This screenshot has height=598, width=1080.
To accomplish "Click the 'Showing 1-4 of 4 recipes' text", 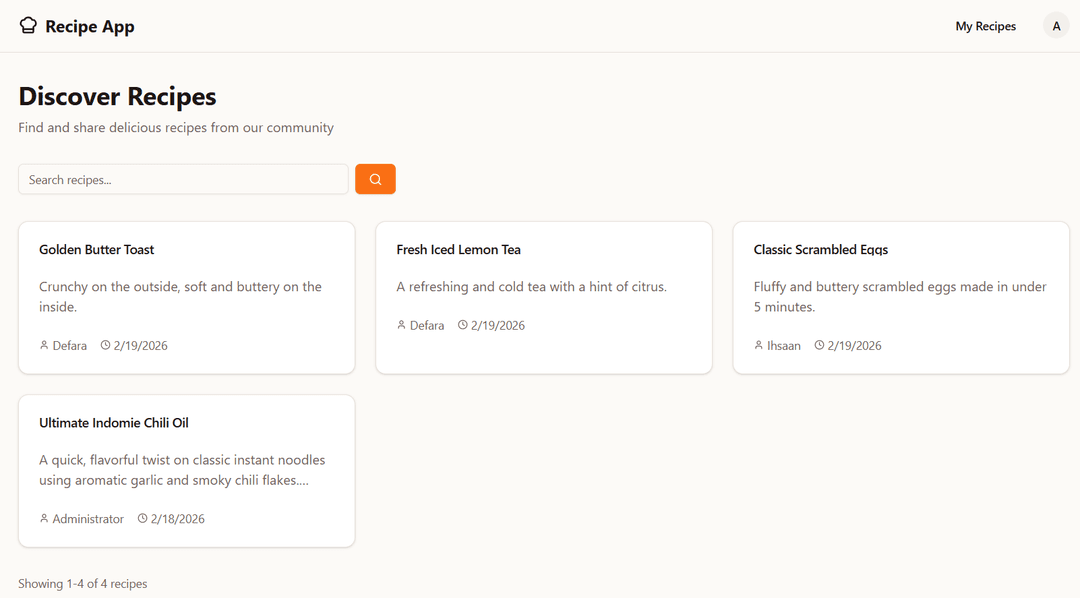I will pos(82,583).
